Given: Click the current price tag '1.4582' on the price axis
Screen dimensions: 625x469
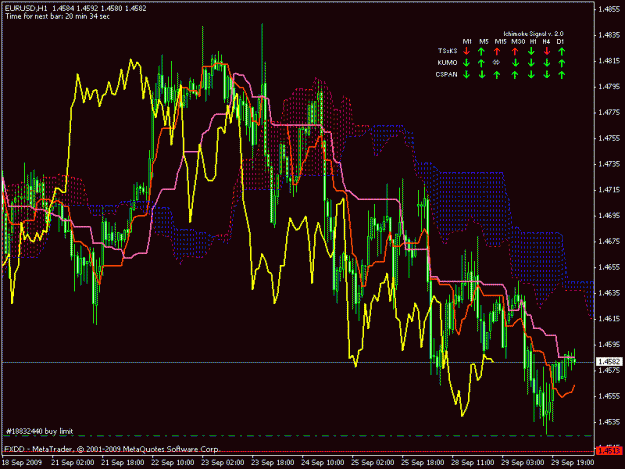Looking at the screenshot, I should click(609, 361).
